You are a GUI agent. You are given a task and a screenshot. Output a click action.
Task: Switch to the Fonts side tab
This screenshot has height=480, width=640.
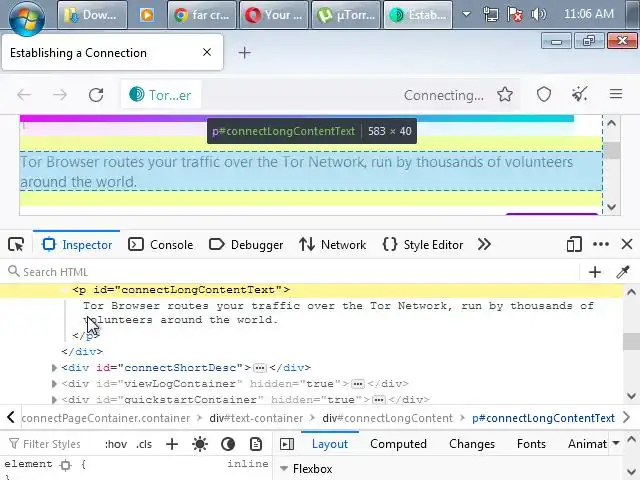[x=531, y=444]
